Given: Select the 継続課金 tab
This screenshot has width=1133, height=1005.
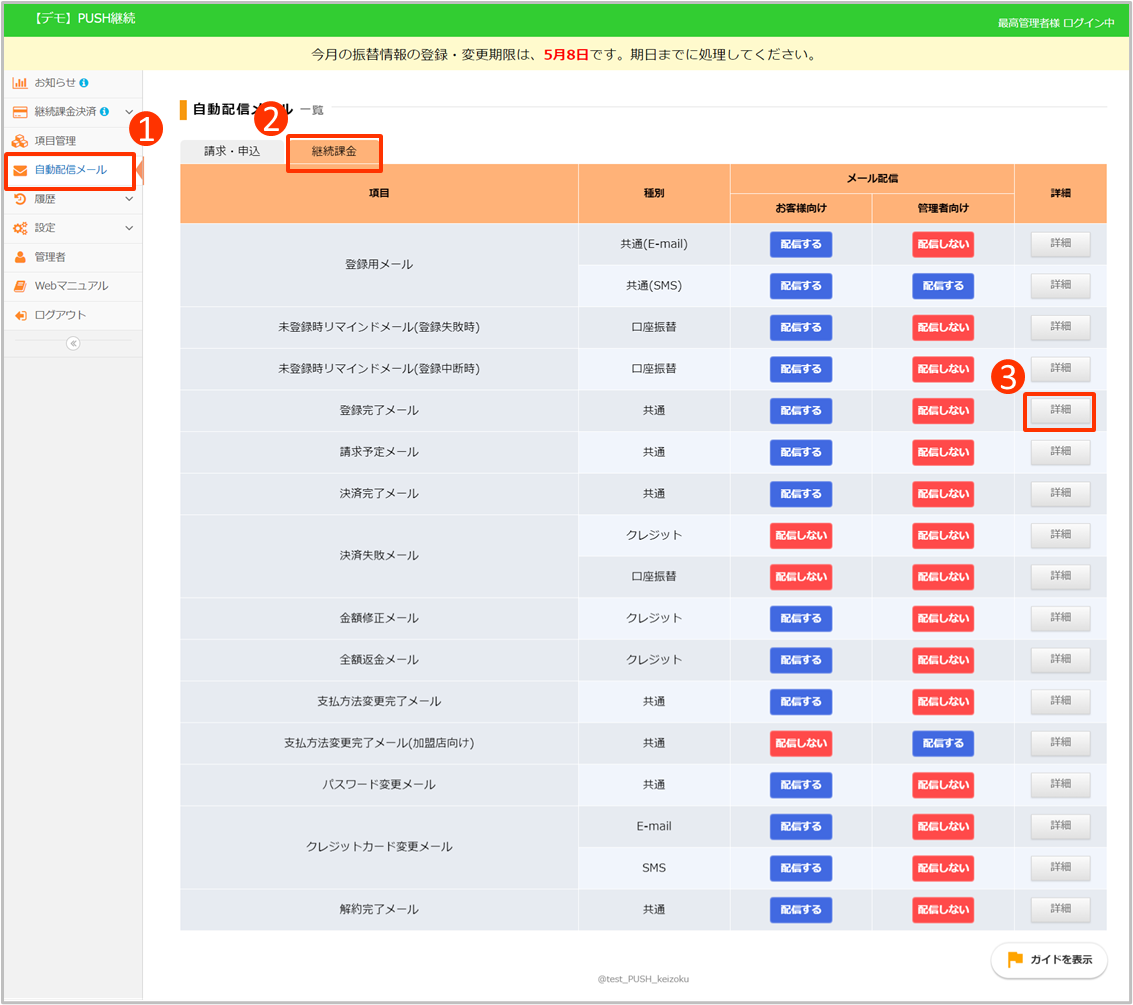Looking at the screenshot, I should tap(334, 152).
